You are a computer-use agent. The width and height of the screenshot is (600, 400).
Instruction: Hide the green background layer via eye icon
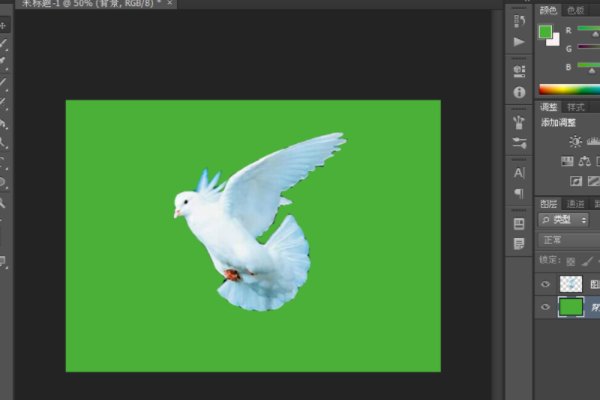[546, 308]
